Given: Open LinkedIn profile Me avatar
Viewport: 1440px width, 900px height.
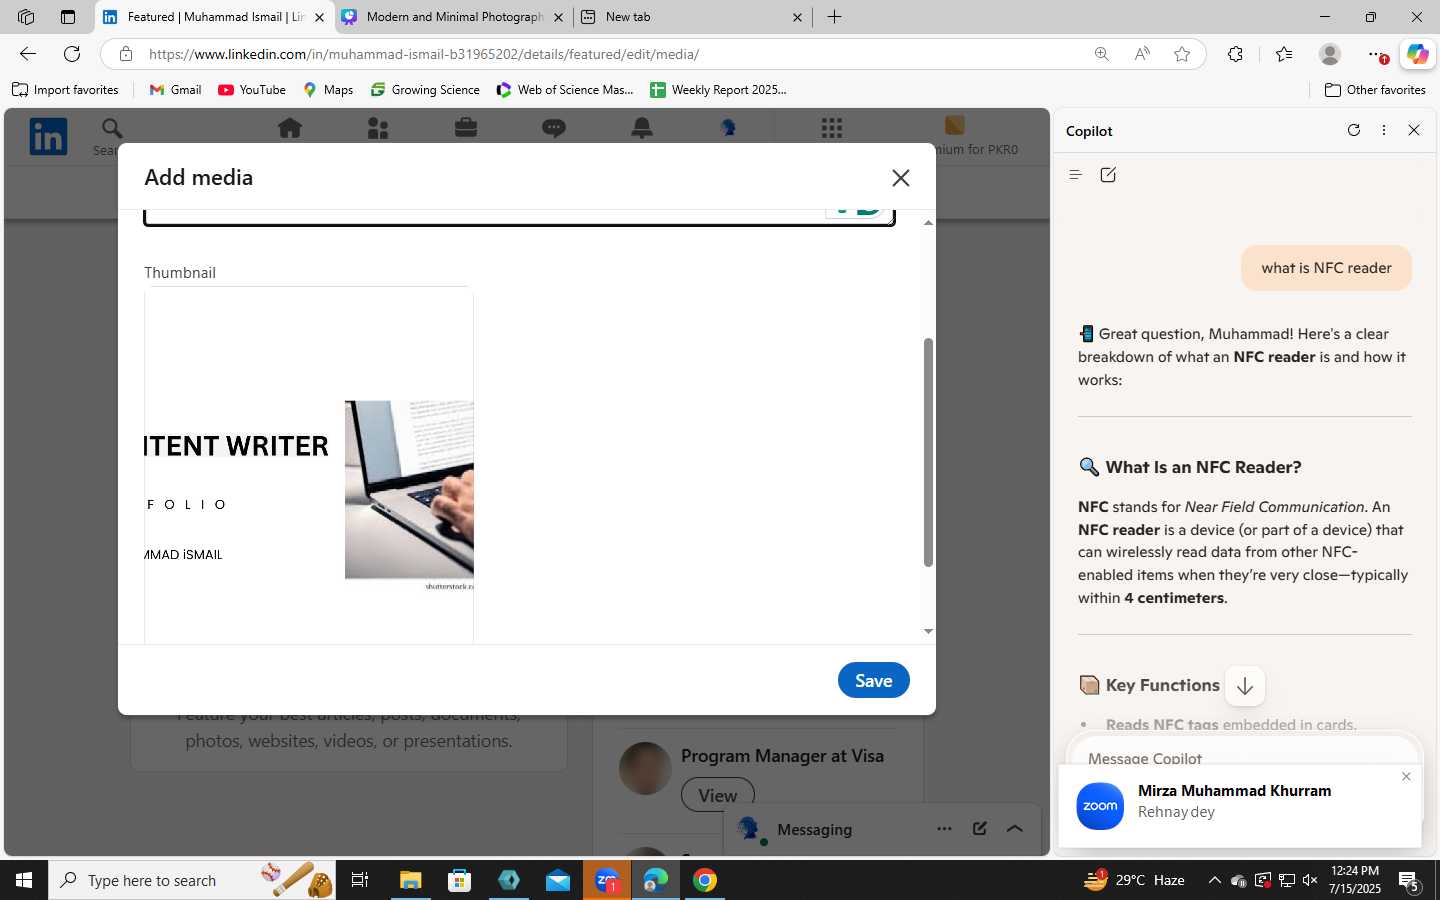Looking at the screenshot, I should click(x=728, y=128).
